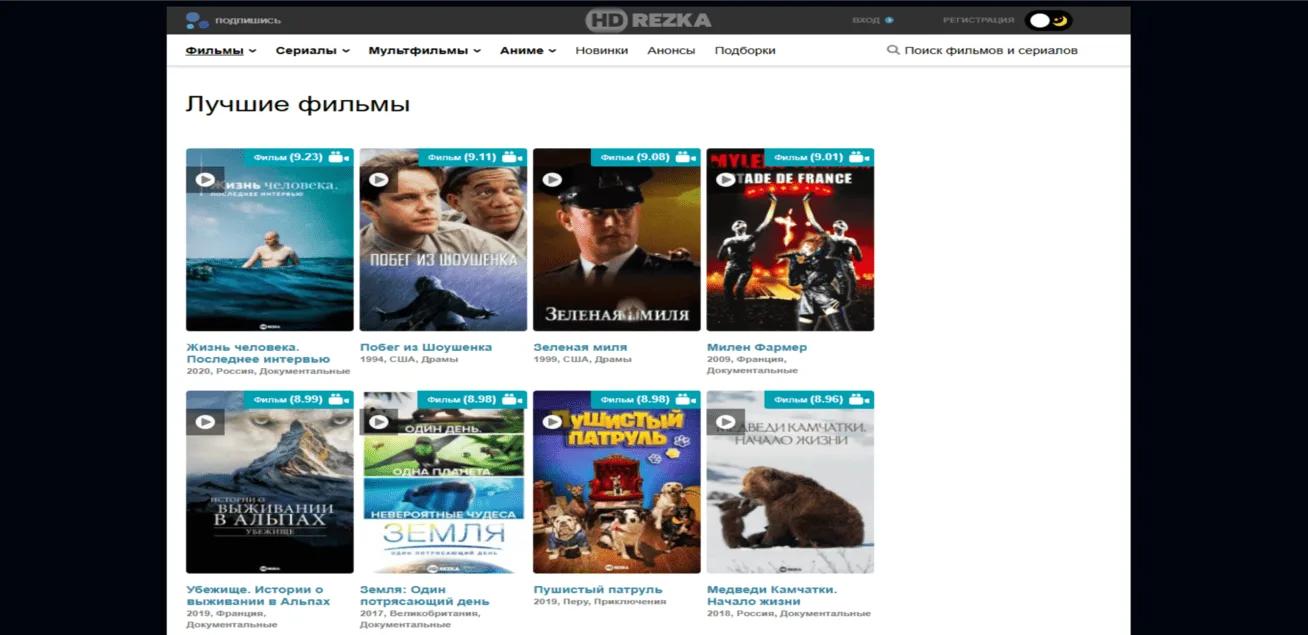Click the search magnifier icon

click(x=893, y=50)
